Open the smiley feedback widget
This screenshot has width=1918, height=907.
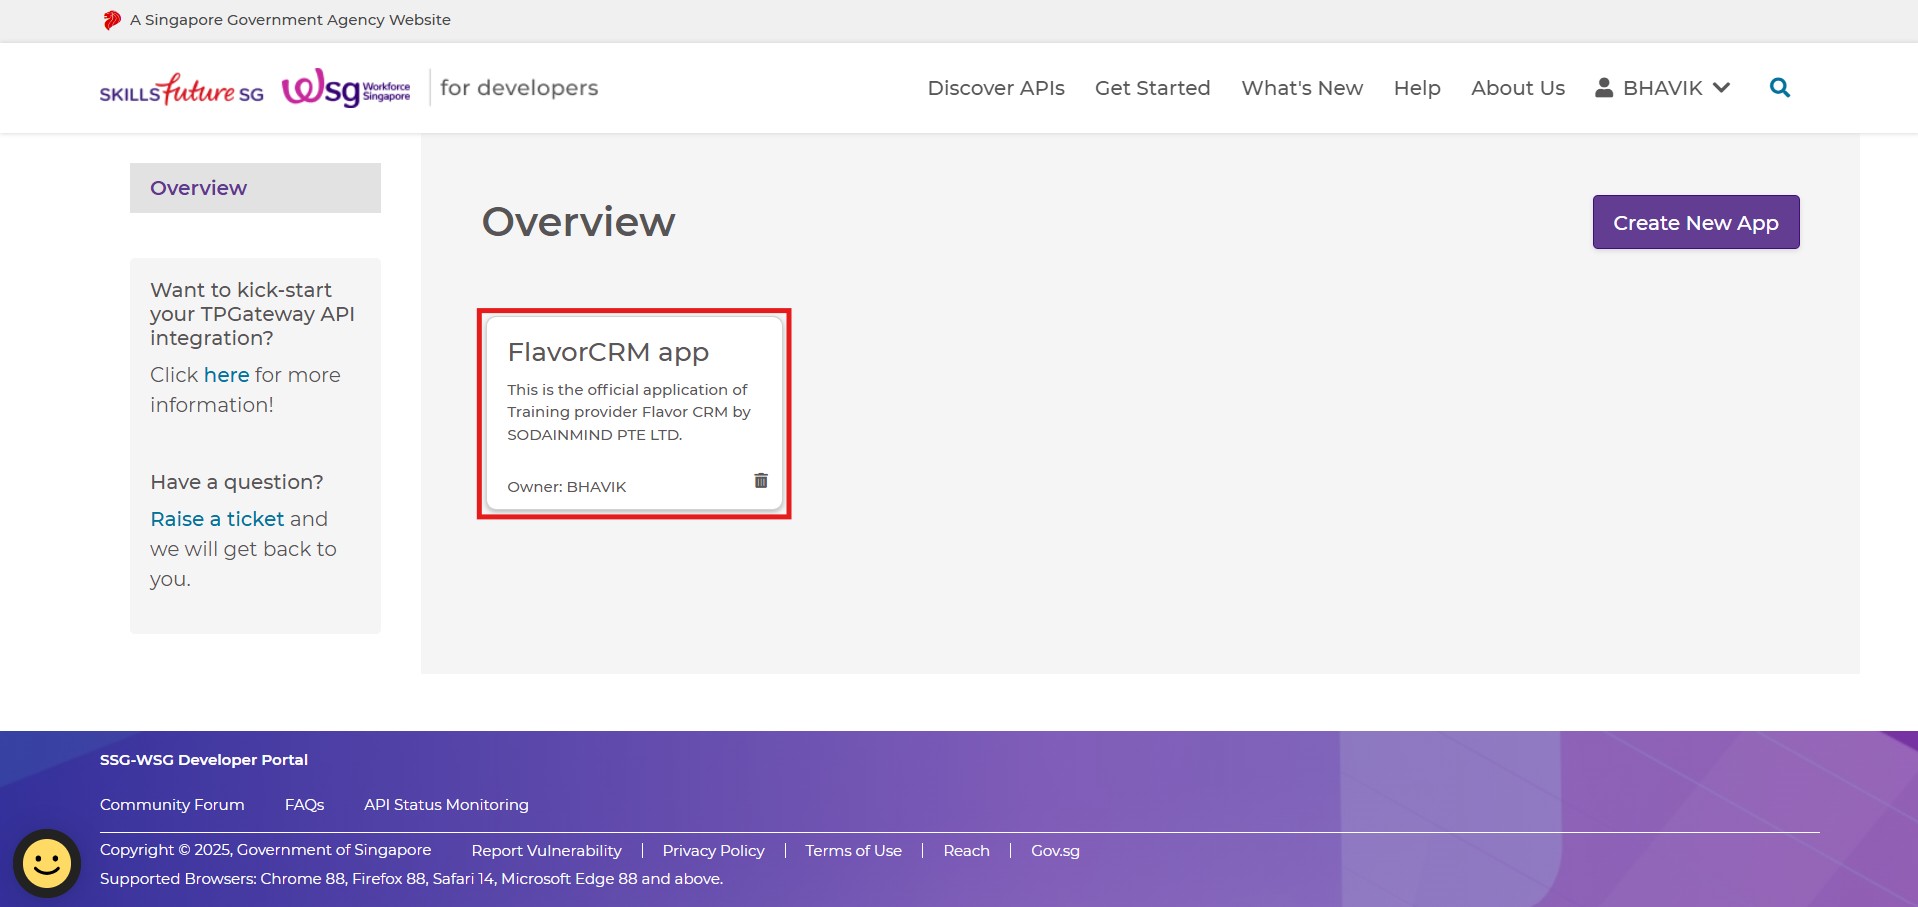46,863
